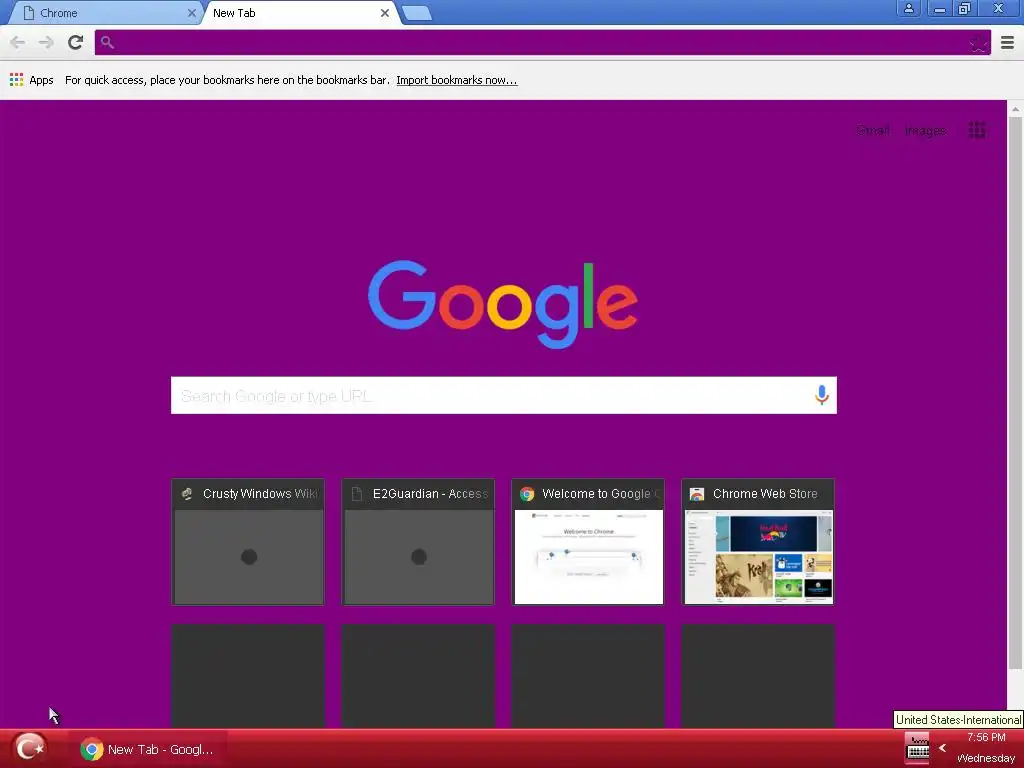Click the vertical scrollbar thumb
This screenshot has height=768, width=1024.
click(1015, 393)
